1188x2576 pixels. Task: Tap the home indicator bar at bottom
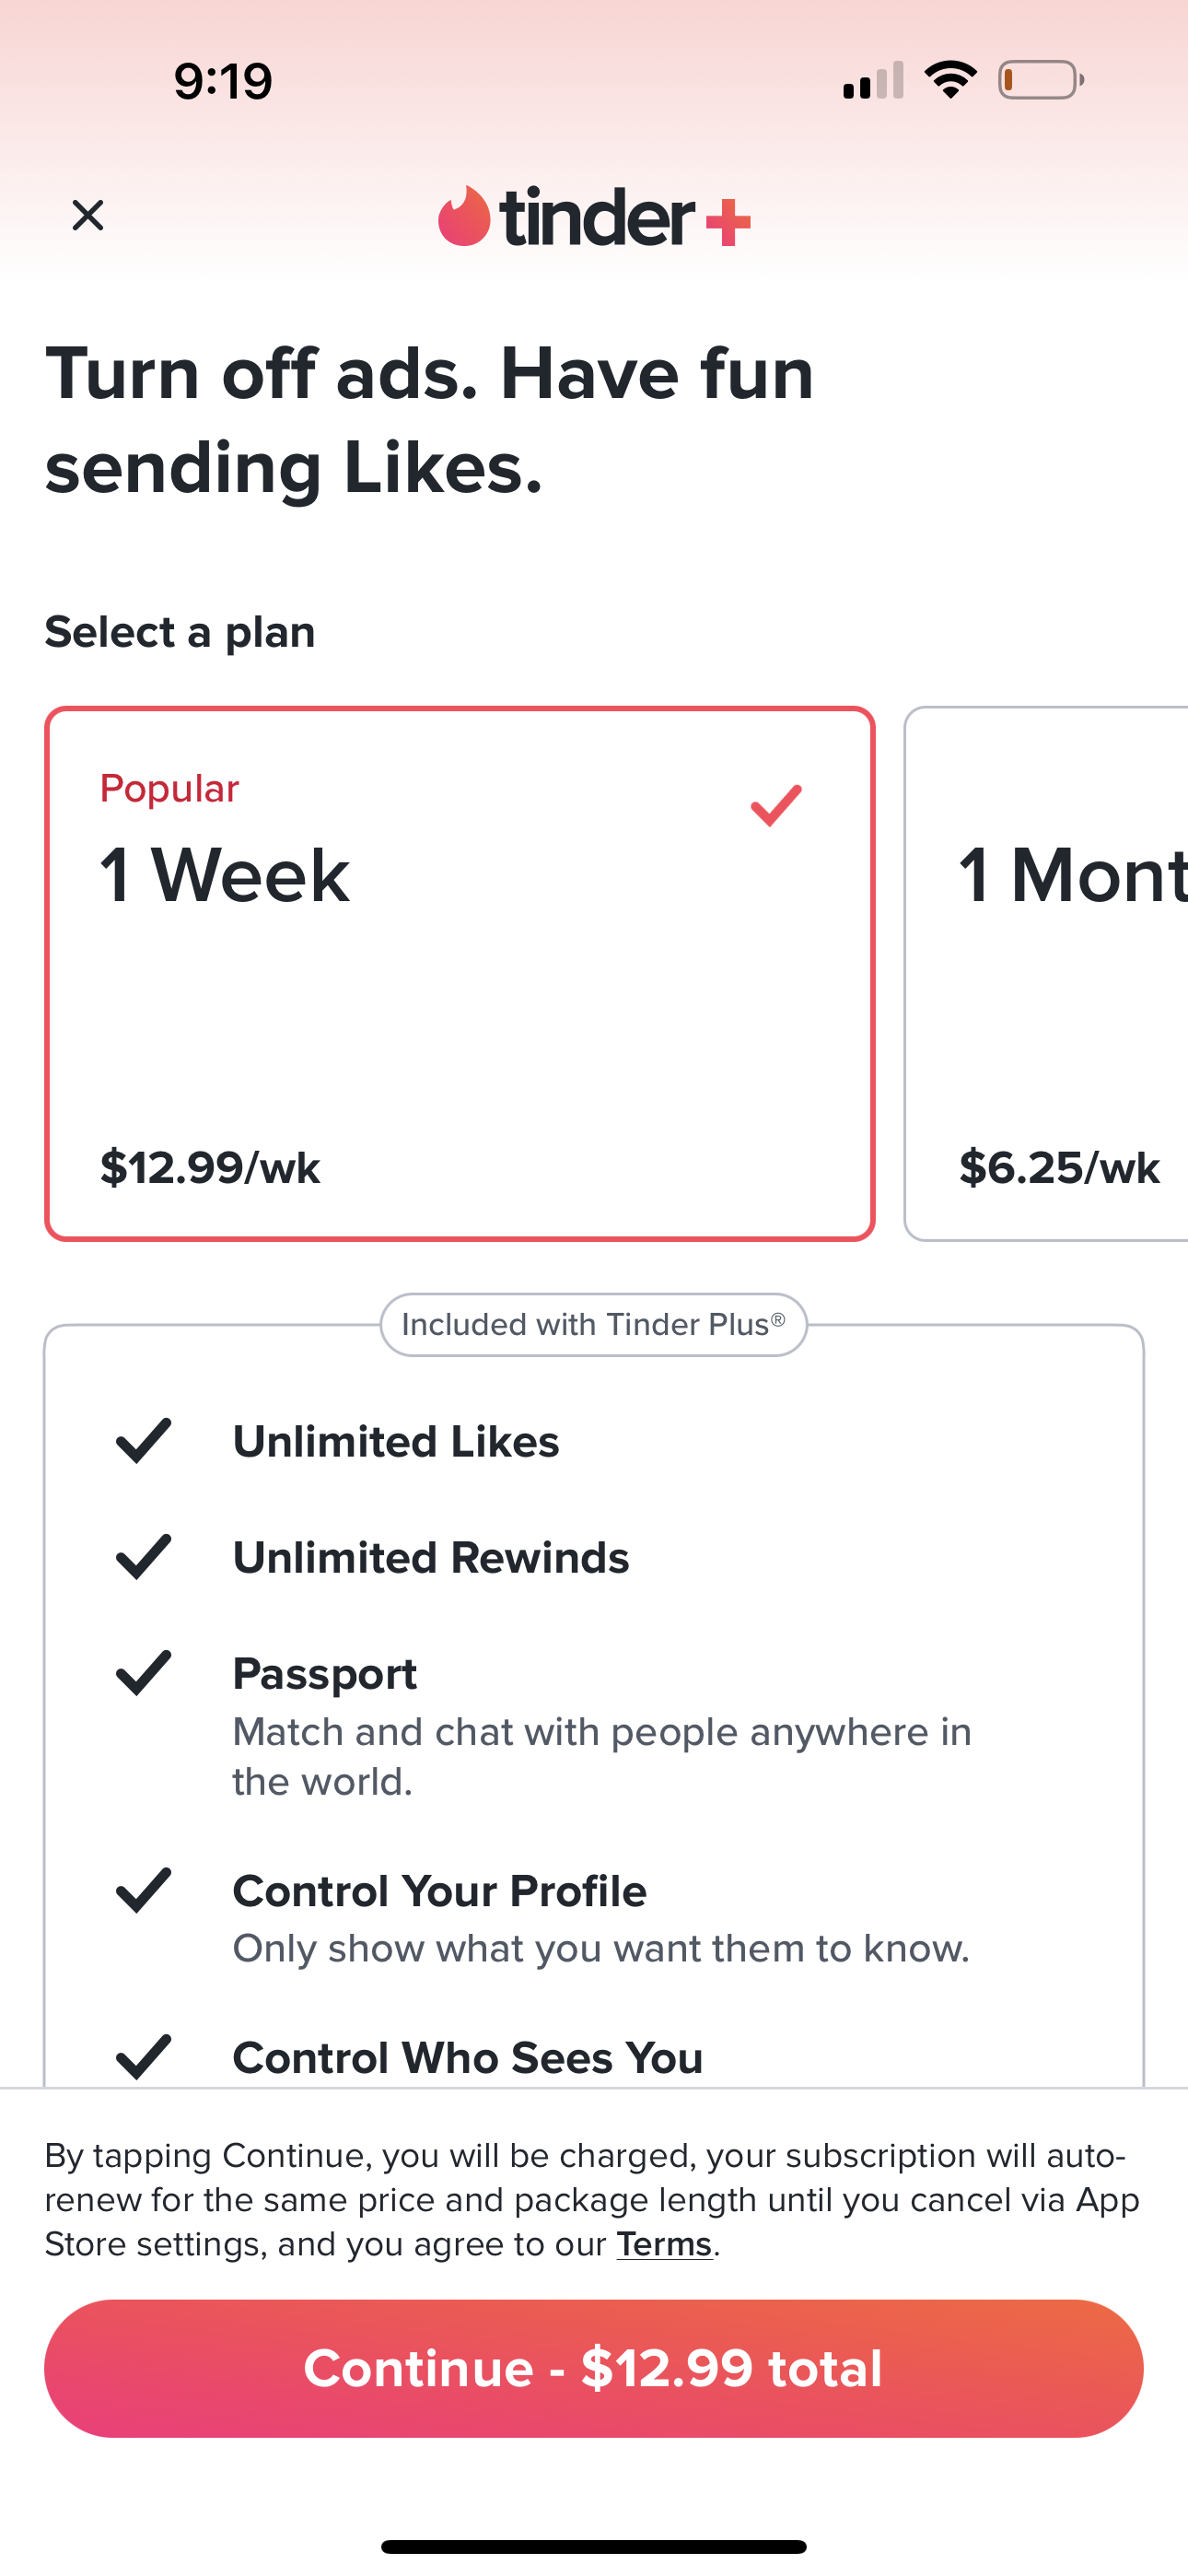tap(594, 2546)
